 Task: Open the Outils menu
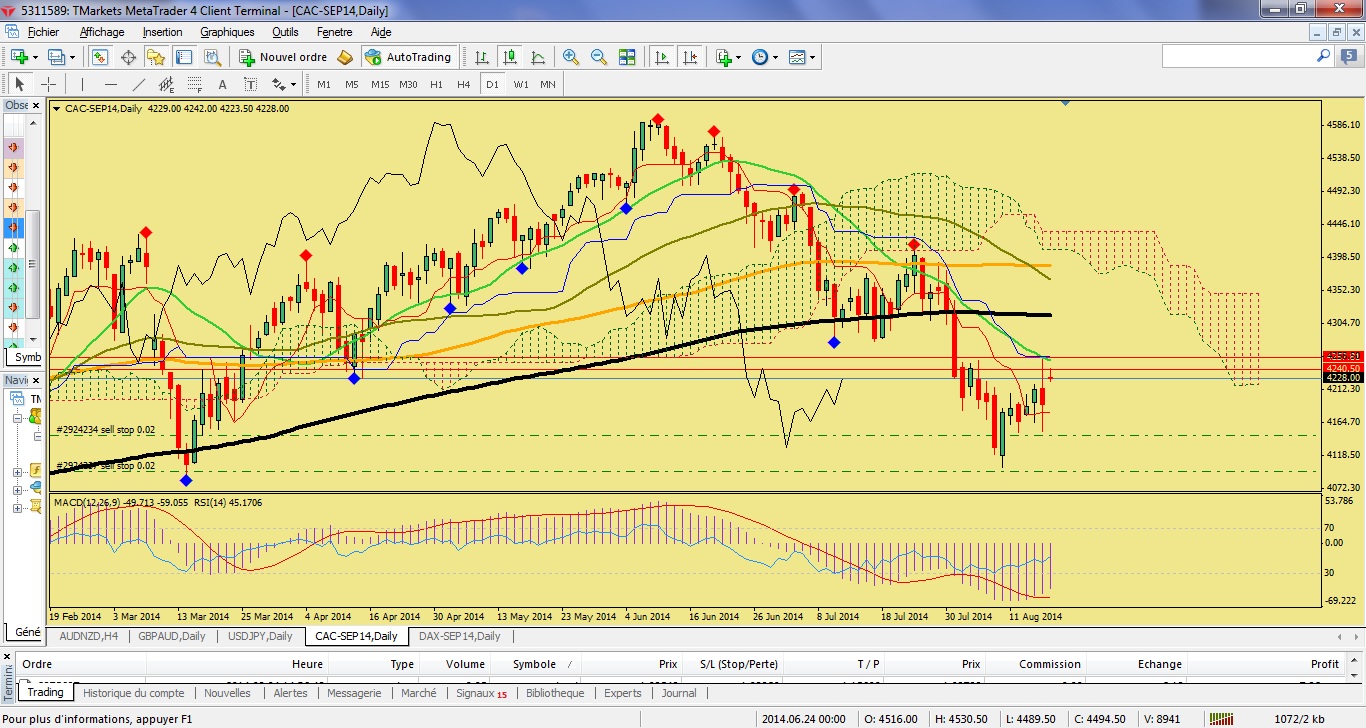point(285,32)
